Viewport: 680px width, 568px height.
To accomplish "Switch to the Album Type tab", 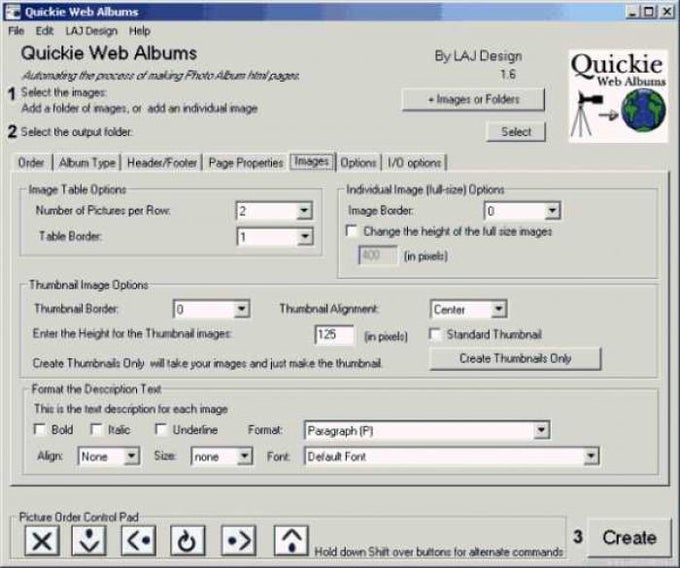I will [x=87, y=163].
